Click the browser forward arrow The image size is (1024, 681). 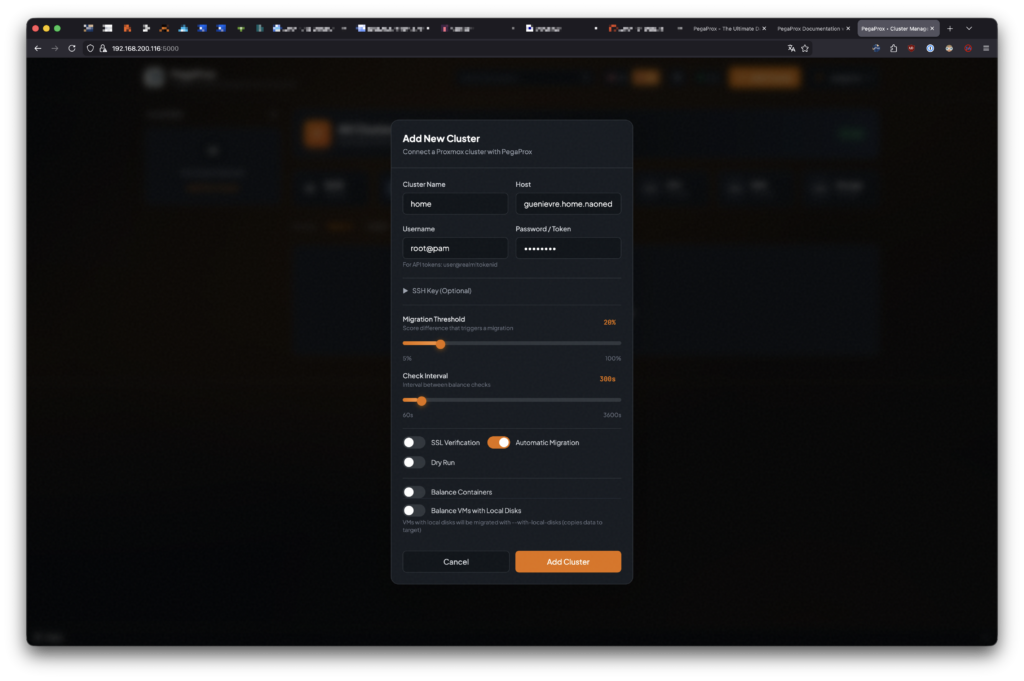tap(55, 48)
